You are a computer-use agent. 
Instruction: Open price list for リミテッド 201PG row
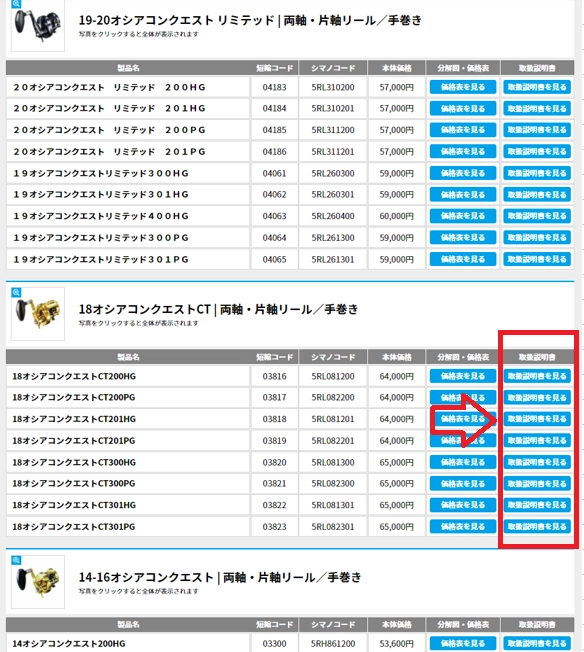[x=463, y=152]
